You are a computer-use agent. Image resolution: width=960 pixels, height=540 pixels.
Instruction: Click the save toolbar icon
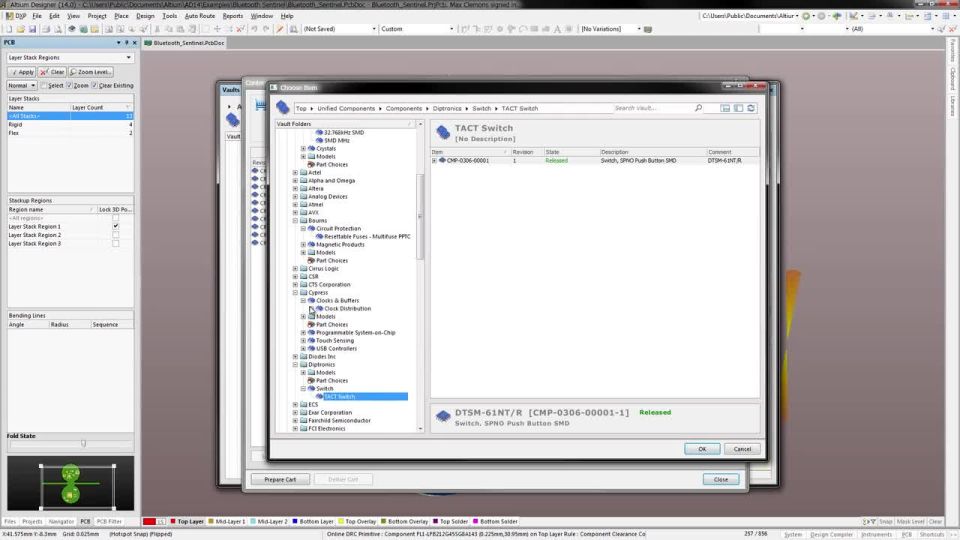click(32, 29)
